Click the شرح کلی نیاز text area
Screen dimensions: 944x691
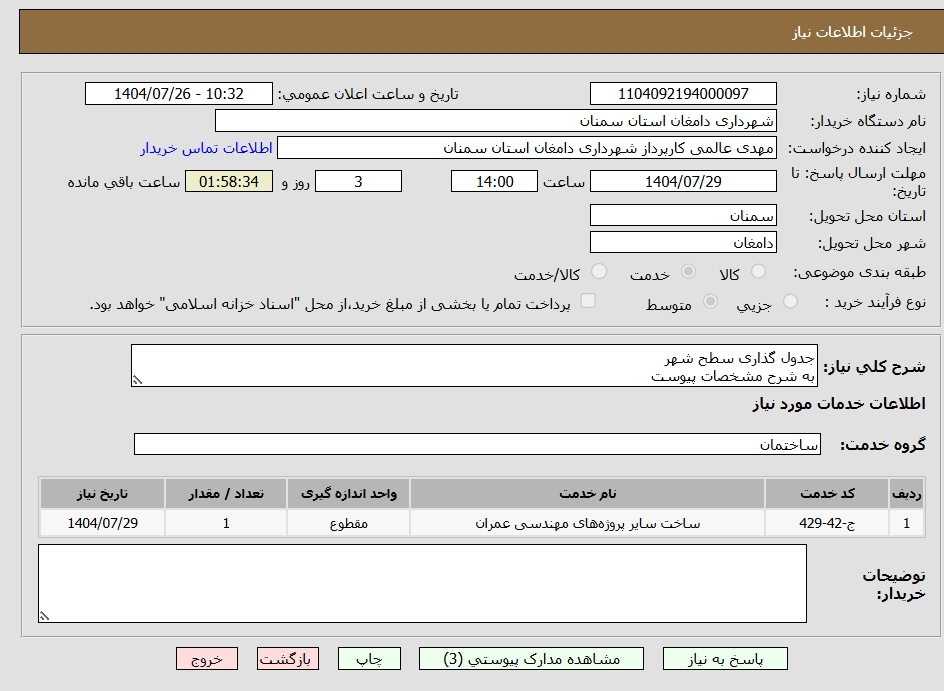coord(474,366)
